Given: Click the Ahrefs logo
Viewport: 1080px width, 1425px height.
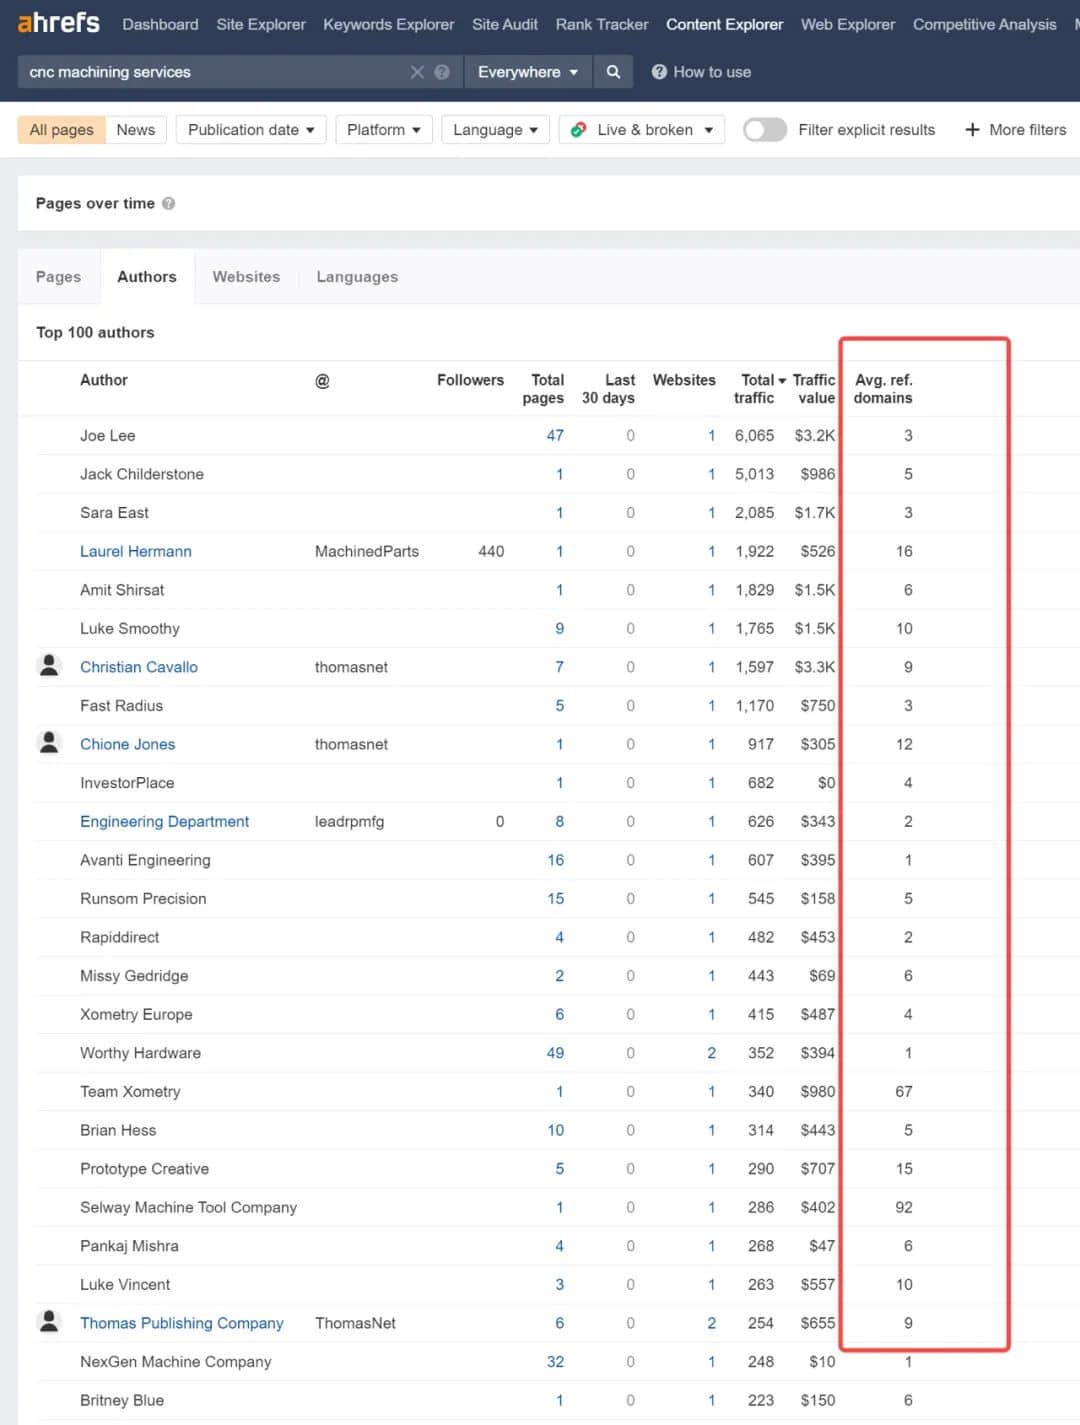Looking at the screenshot, I should [59, 22].
